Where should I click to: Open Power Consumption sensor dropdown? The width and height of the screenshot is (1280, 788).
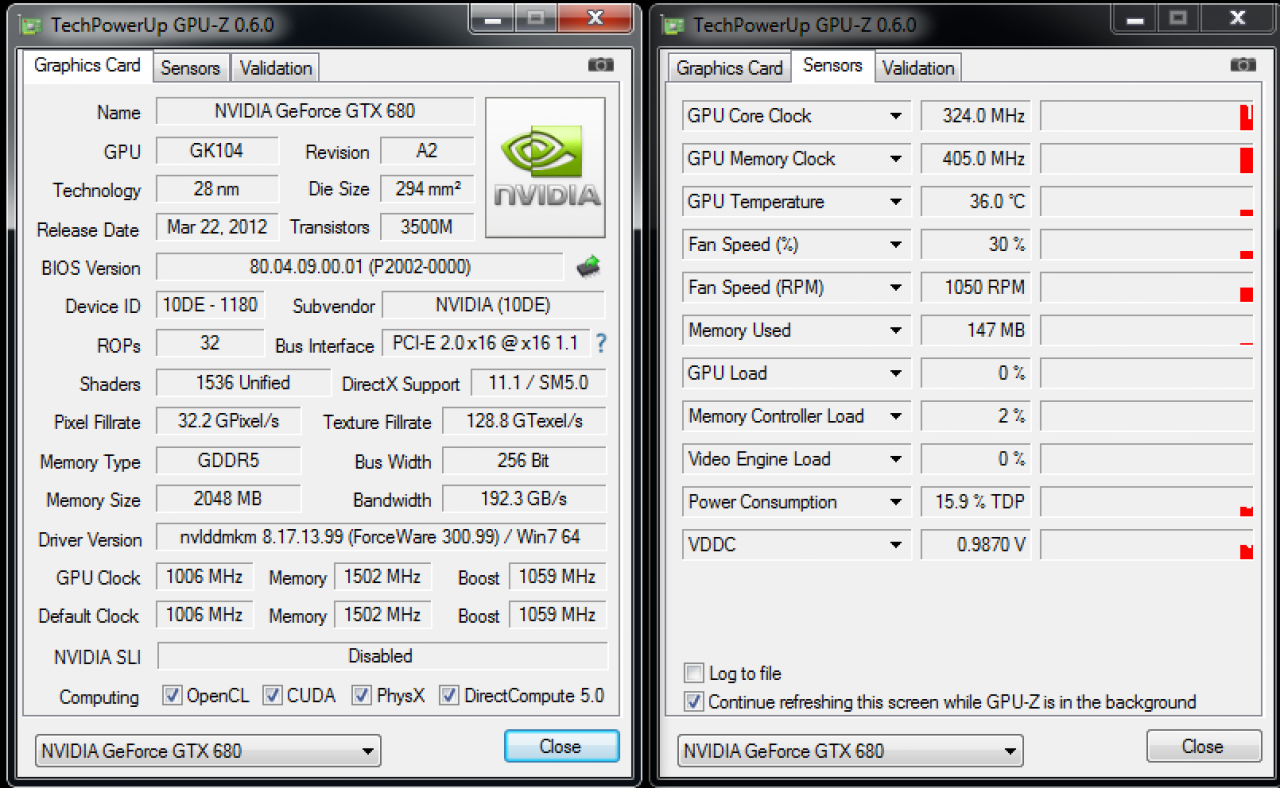tap(896, 503)
